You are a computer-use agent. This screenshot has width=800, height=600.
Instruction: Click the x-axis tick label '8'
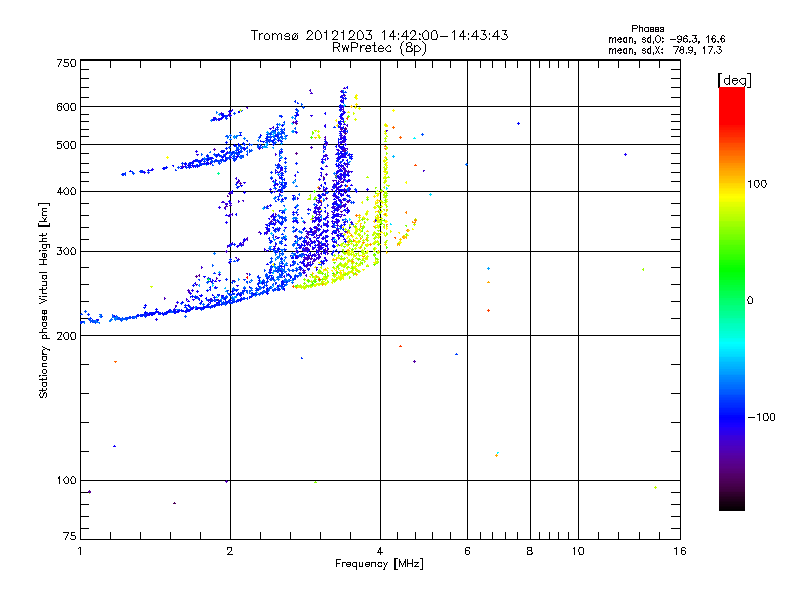pyautogui.click(x=530, y=551)
